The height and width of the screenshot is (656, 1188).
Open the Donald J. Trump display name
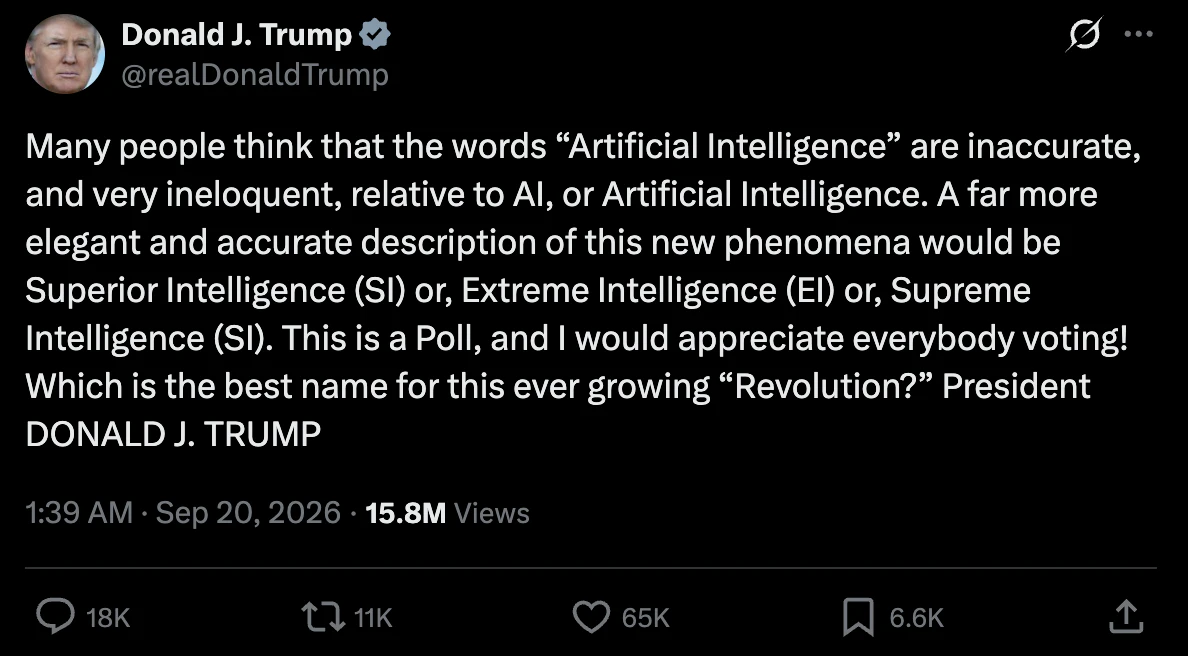(237, 35)
